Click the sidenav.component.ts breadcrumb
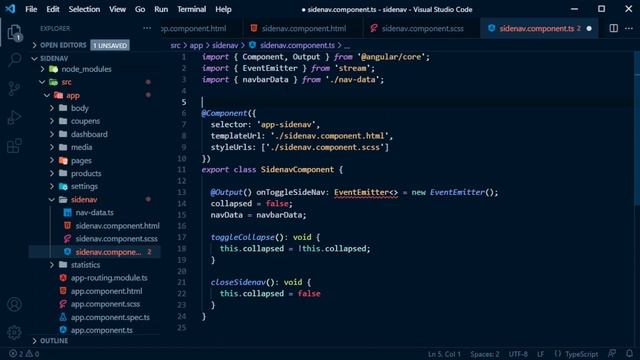 tap(297, 45)
